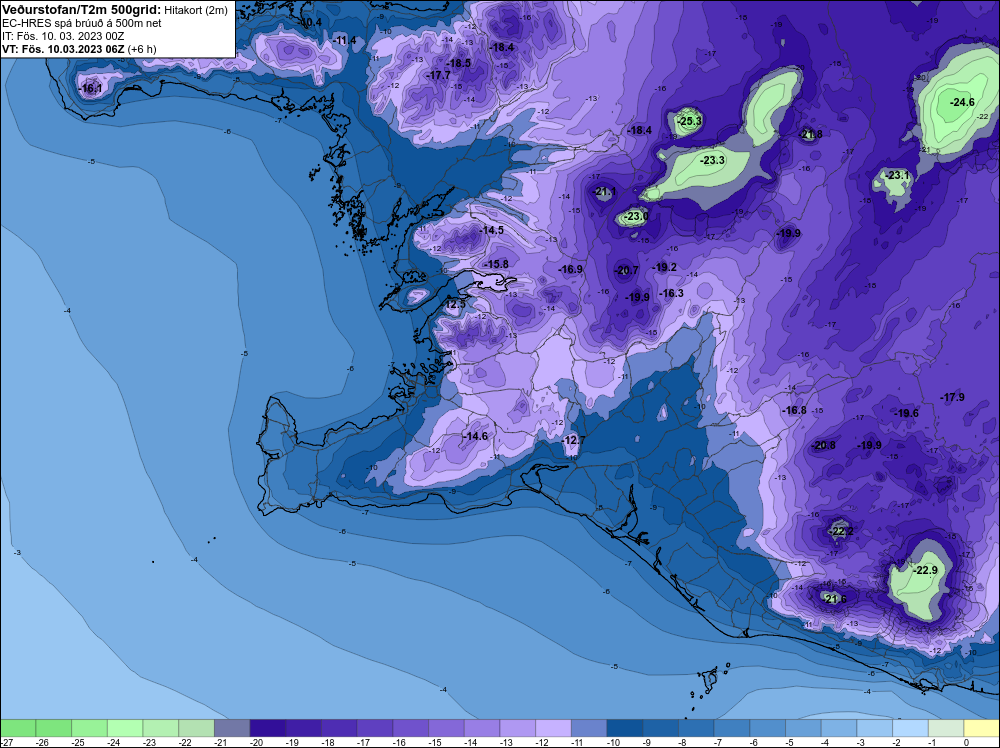Click the -23.3 temperature label
Screen dimensions: 1000x748
pos(712,160)
